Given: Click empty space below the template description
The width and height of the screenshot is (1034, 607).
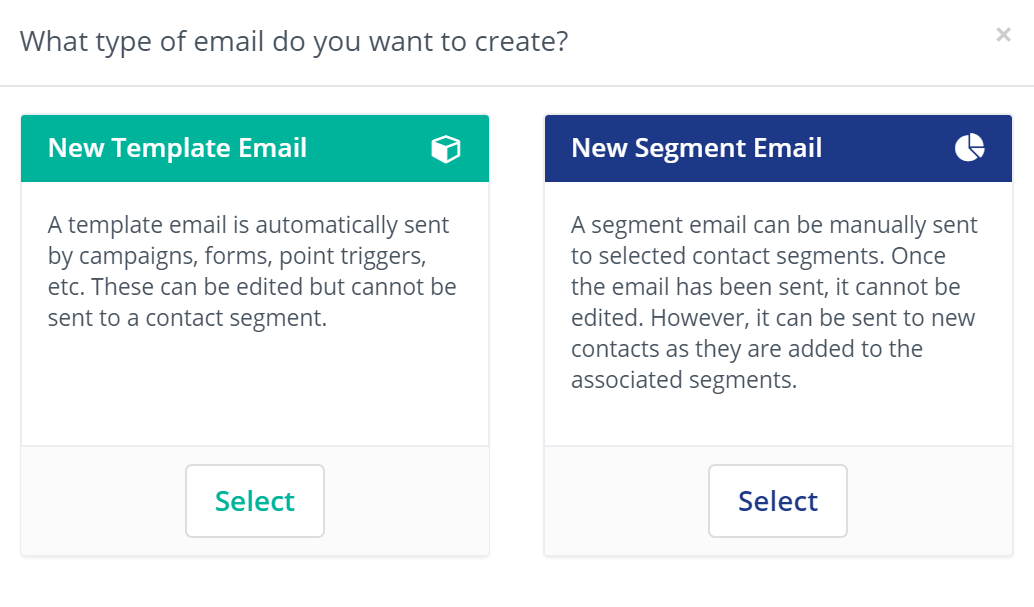Looking at the screenshot, I should pos(255,390).
